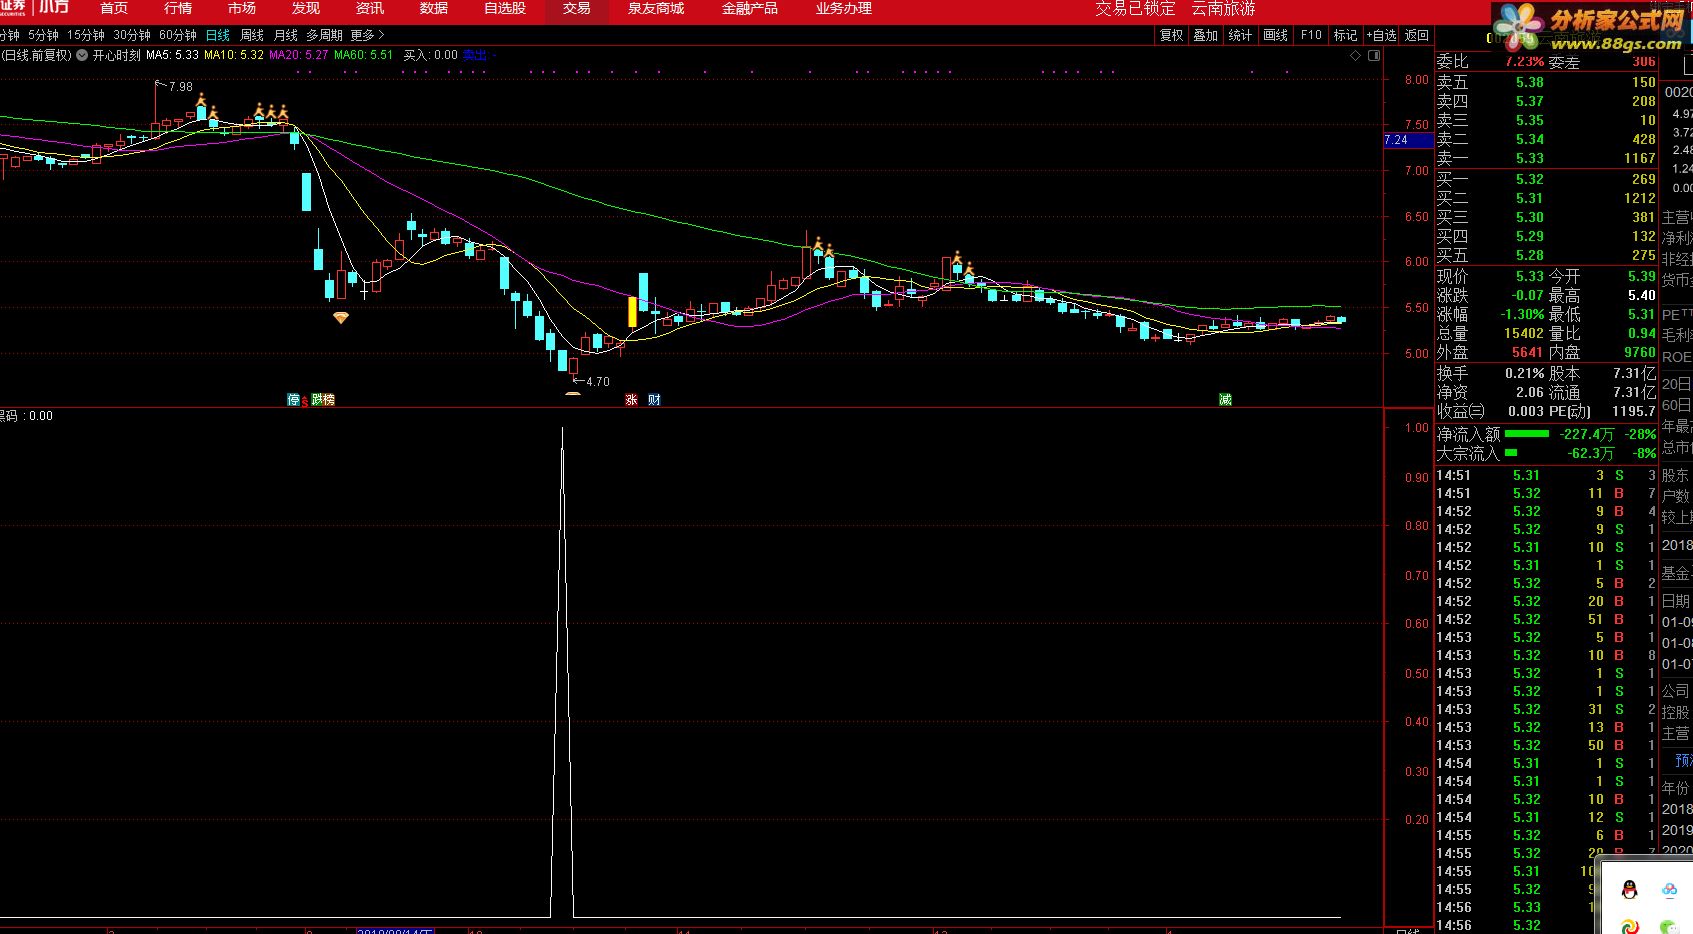Click the orange diamond signal below candles

(x=341, y=318)
